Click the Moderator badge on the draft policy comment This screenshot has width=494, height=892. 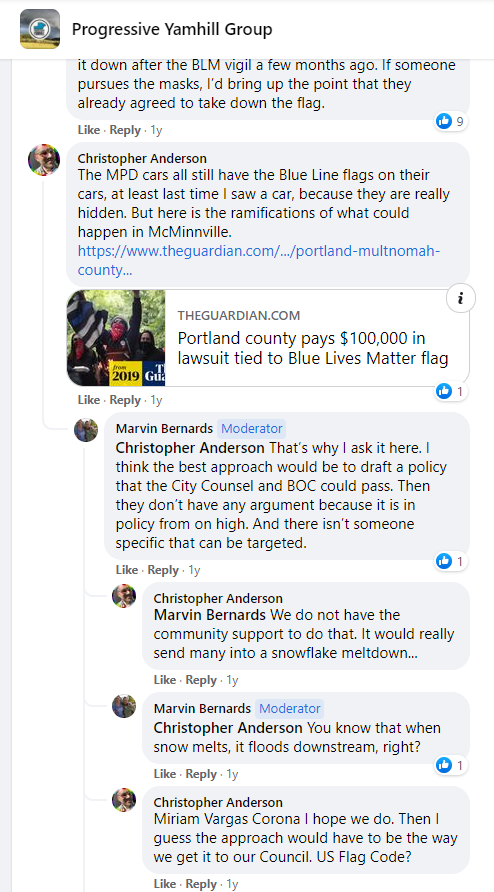(252, 428)
